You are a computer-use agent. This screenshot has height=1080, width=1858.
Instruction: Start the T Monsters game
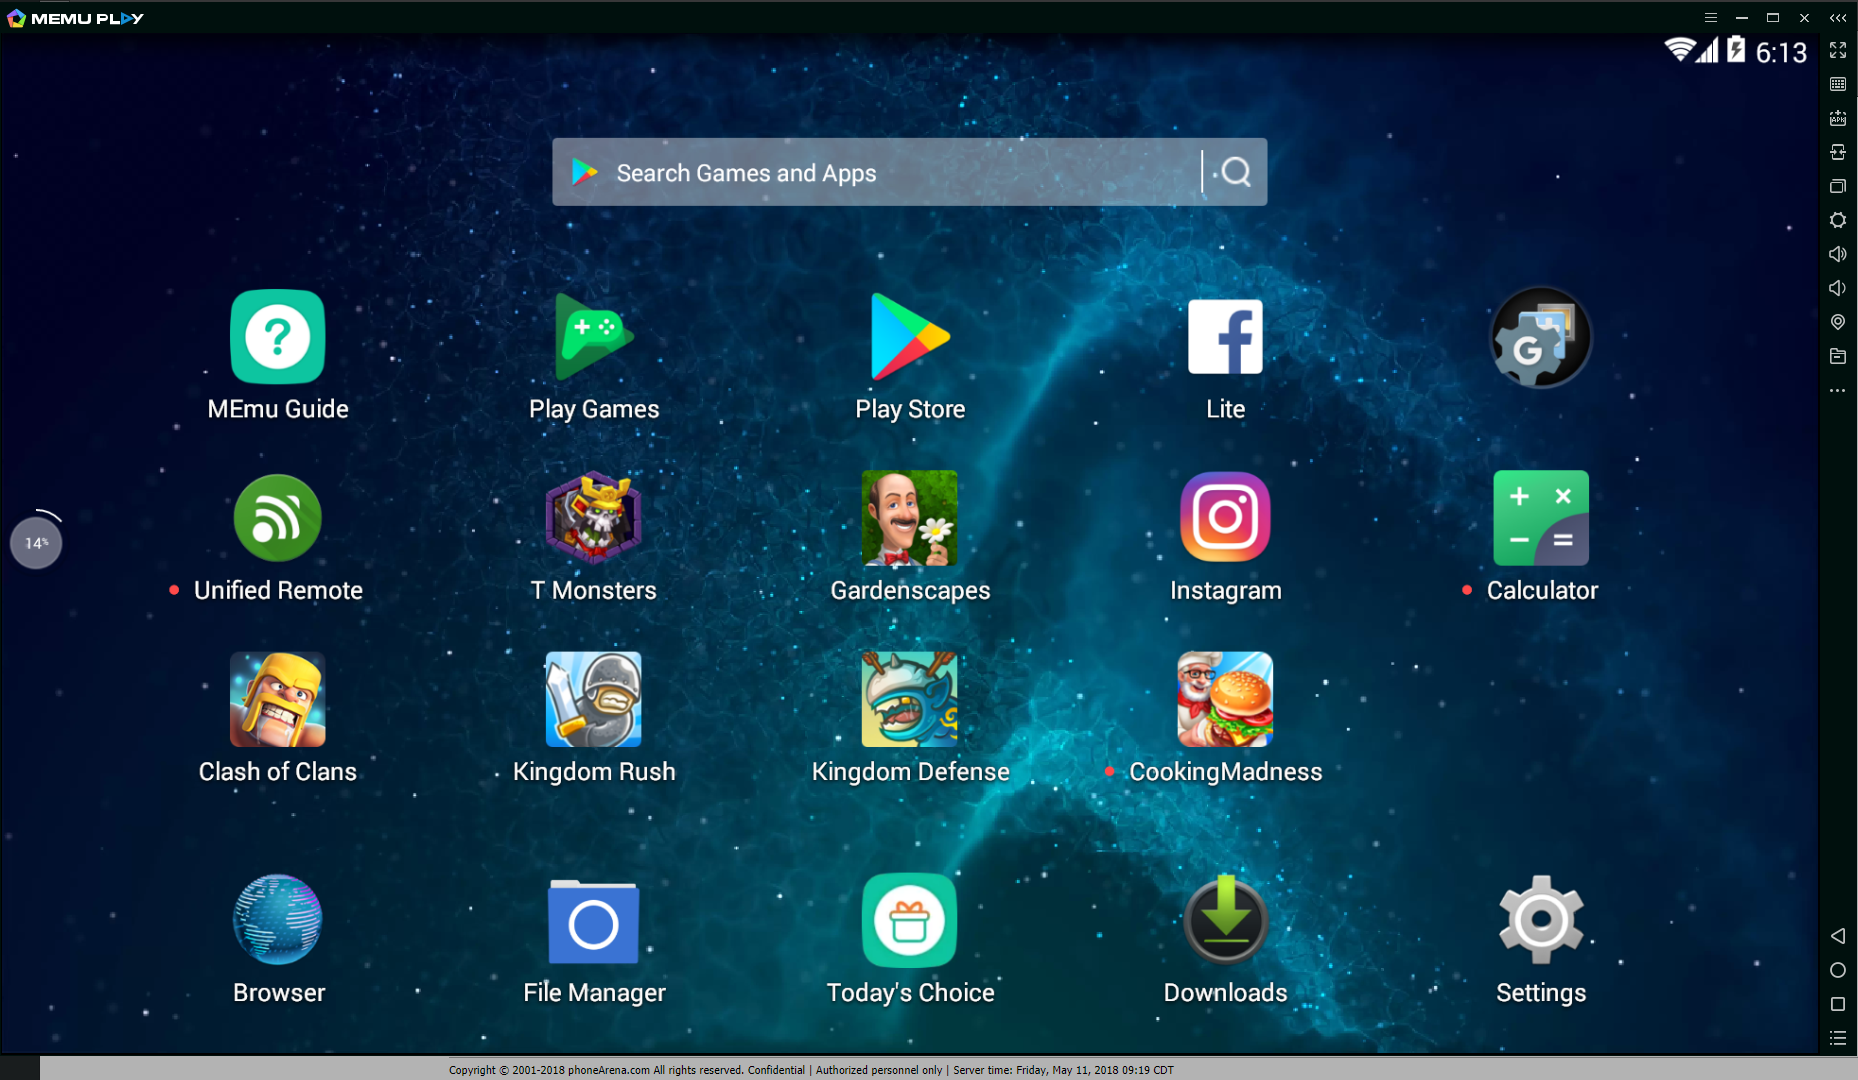(x=594, y=518)
